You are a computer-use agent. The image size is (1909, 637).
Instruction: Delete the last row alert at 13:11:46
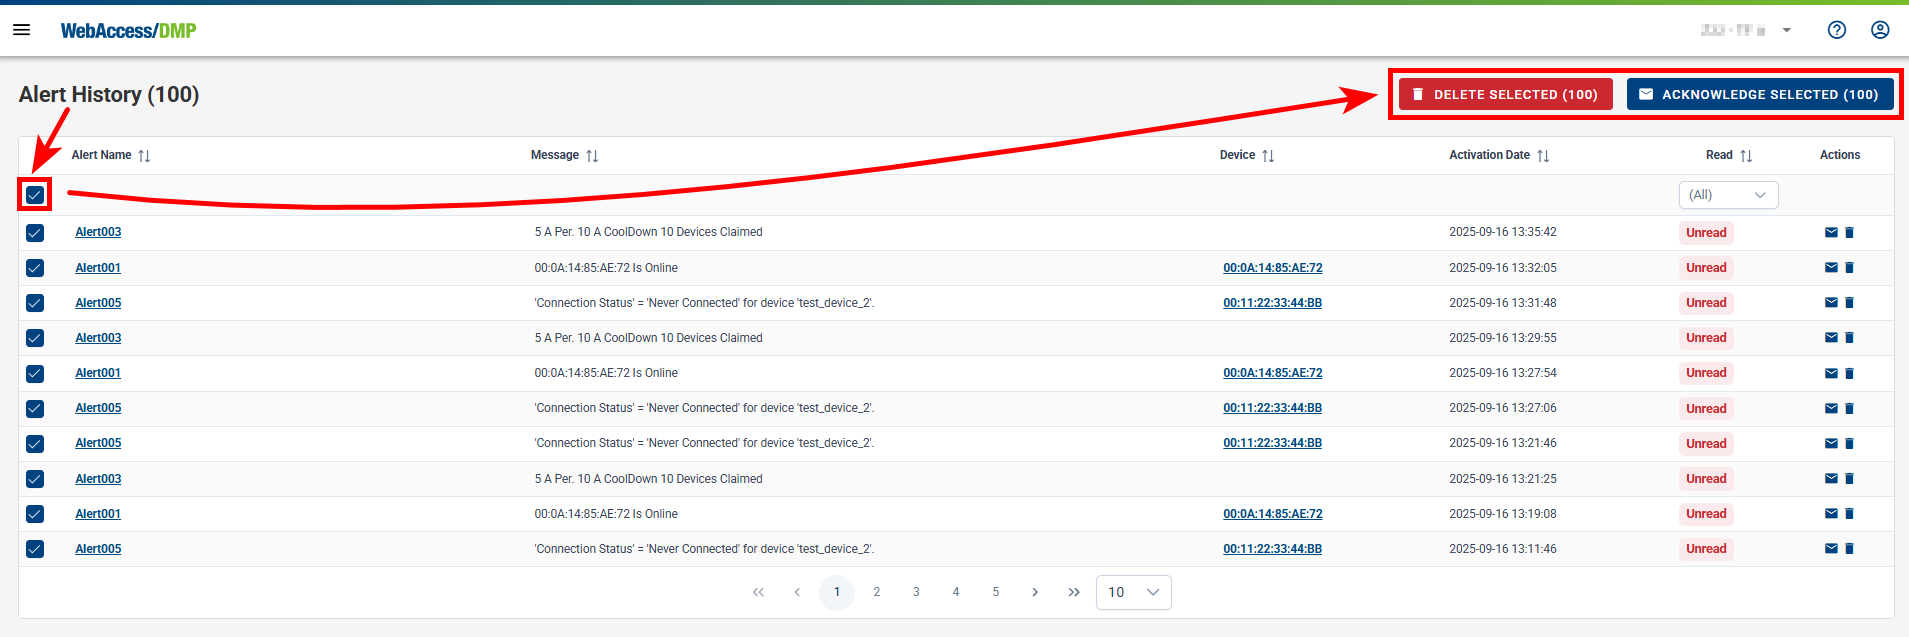(1849, 549)
